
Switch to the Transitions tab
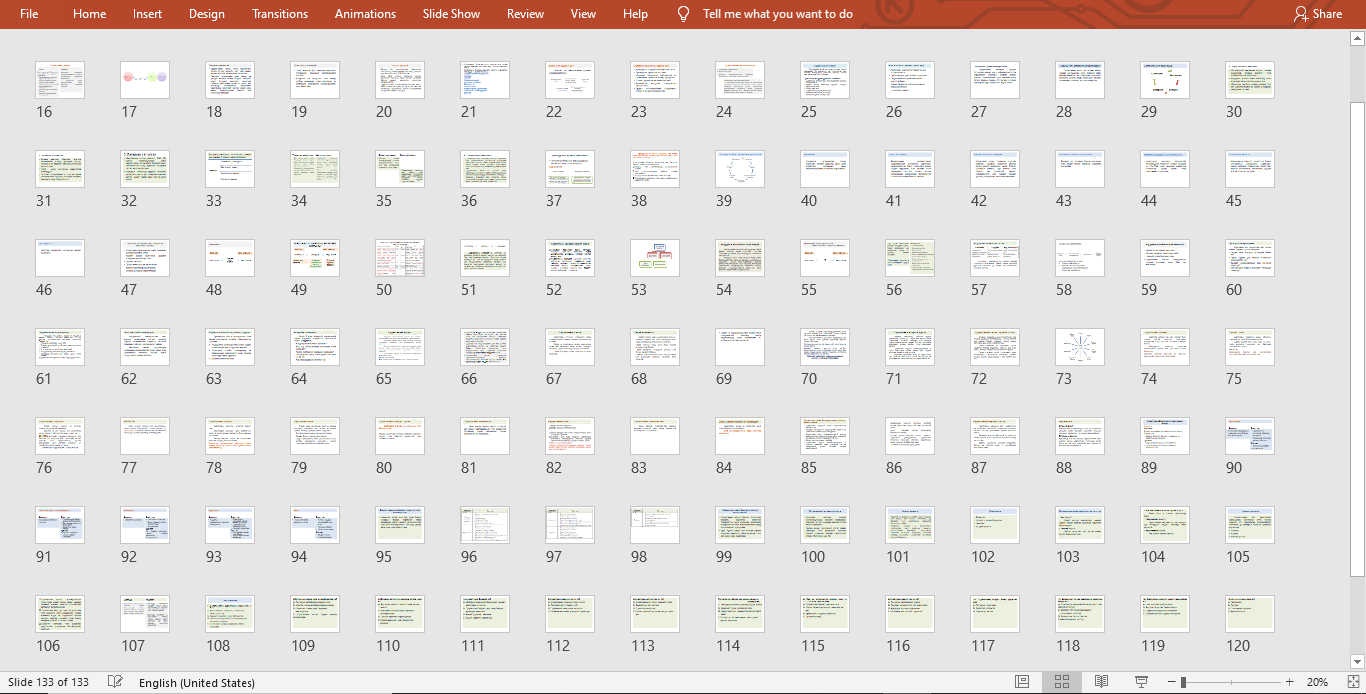[x=280, y=14]
